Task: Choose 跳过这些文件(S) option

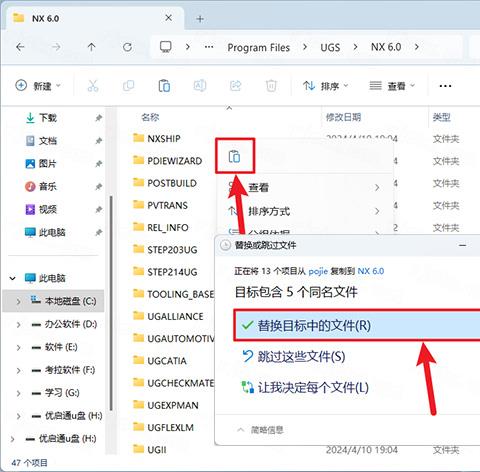Action: click(293, 356)
